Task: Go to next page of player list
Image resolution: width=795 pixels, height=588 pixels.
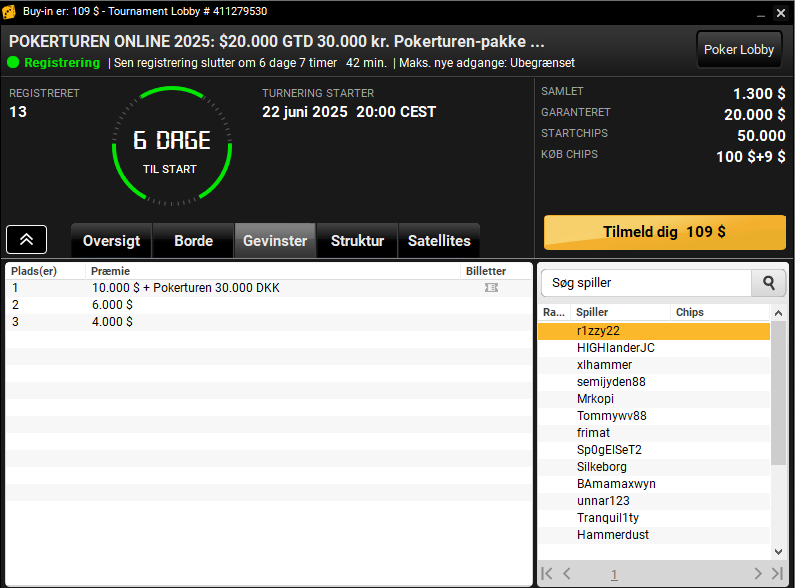Action: [x=758, y=574]
